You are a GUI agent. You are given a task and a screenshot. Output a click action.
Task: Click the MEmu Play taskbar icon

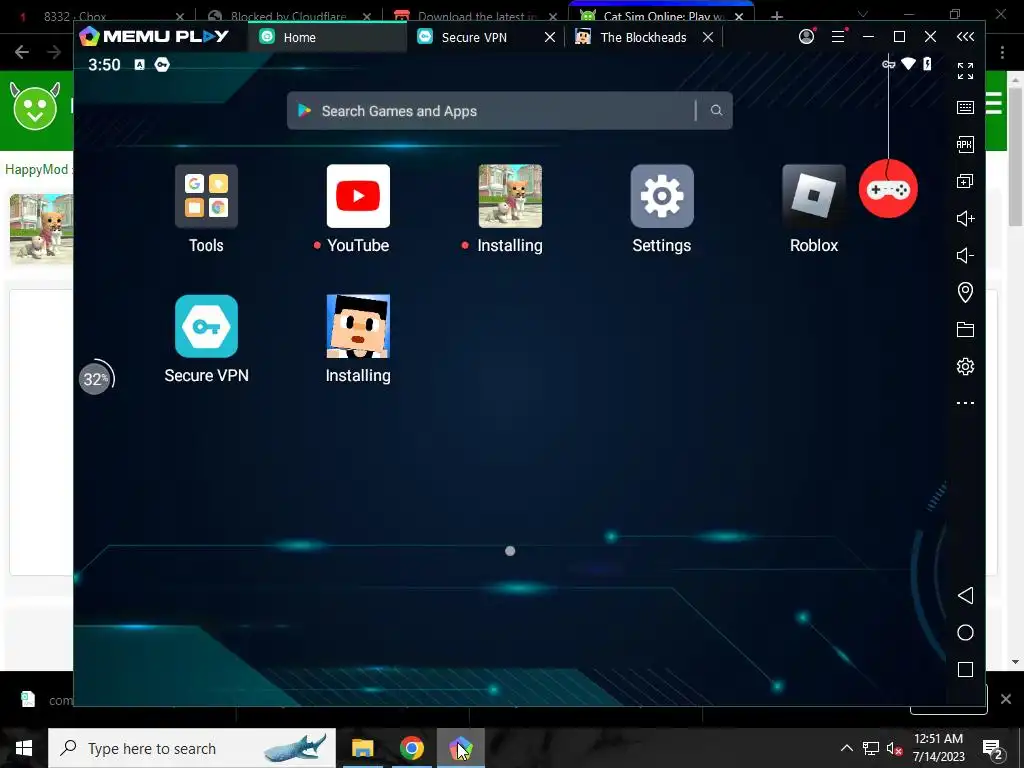click(460, 748)
